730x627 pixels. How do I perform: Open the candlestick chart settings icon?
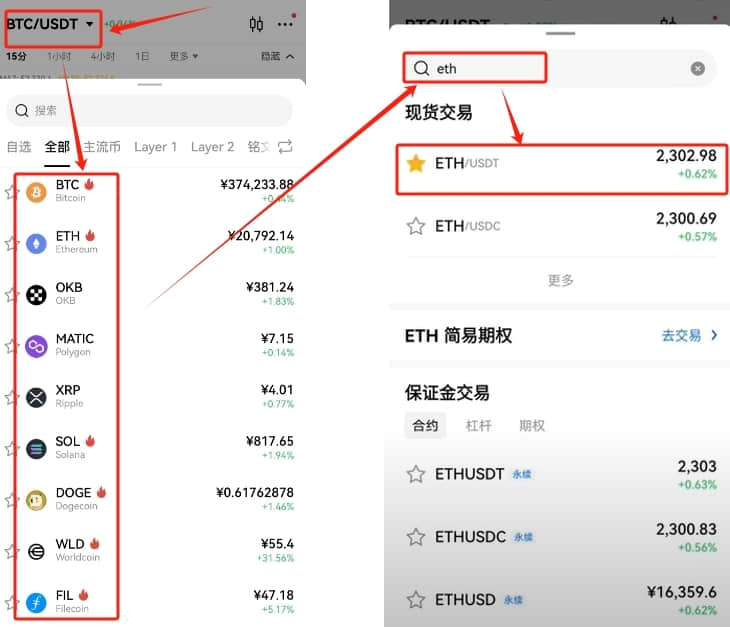(x=256, y=24)
